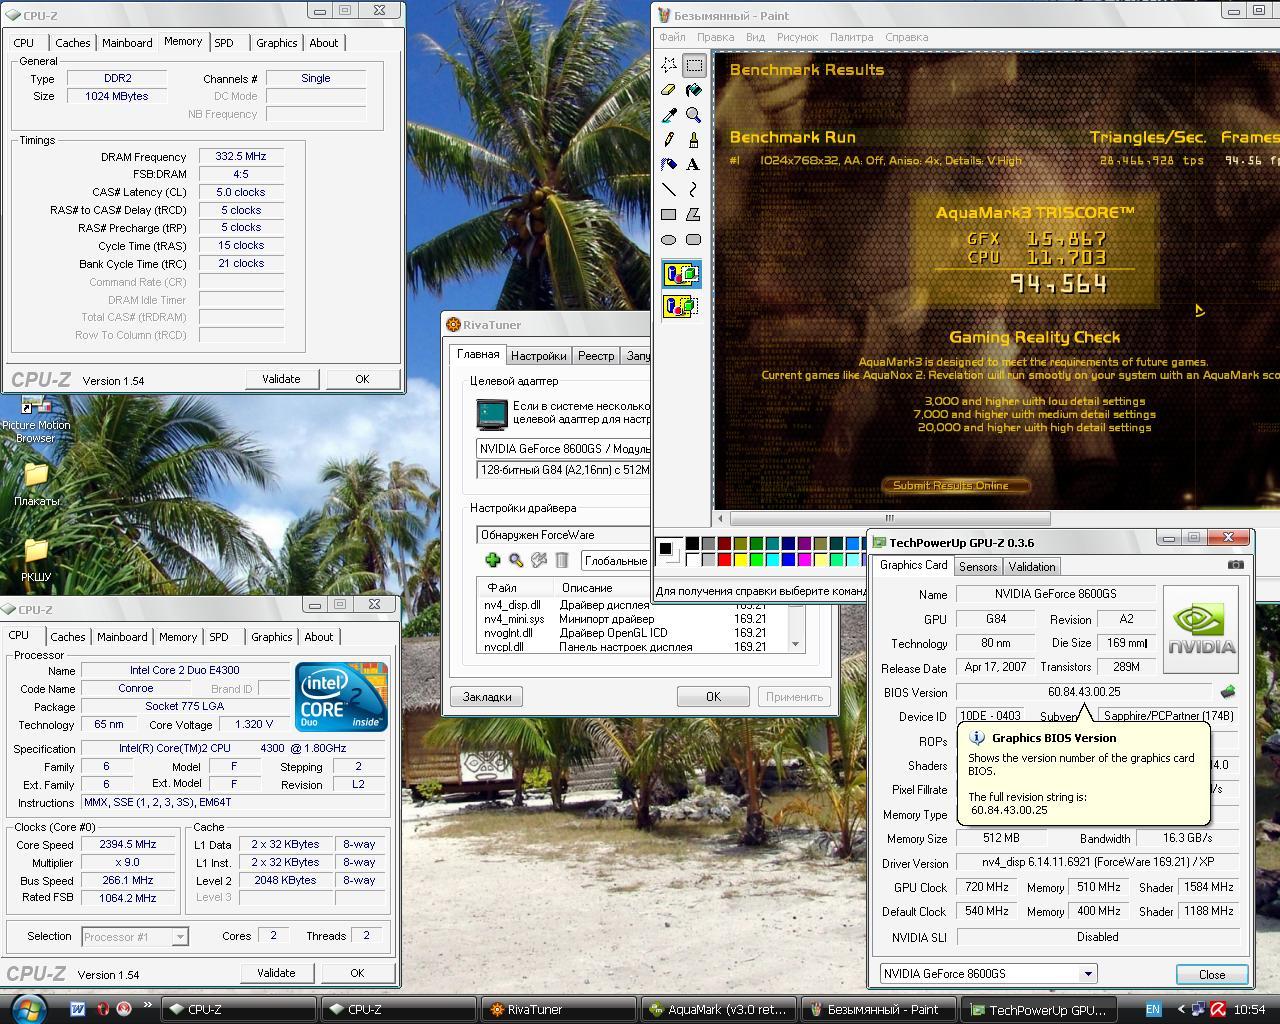Click the green plus icon in RivaTuner
This screenshot has height=1024, width=1280.
pos(492,561)
